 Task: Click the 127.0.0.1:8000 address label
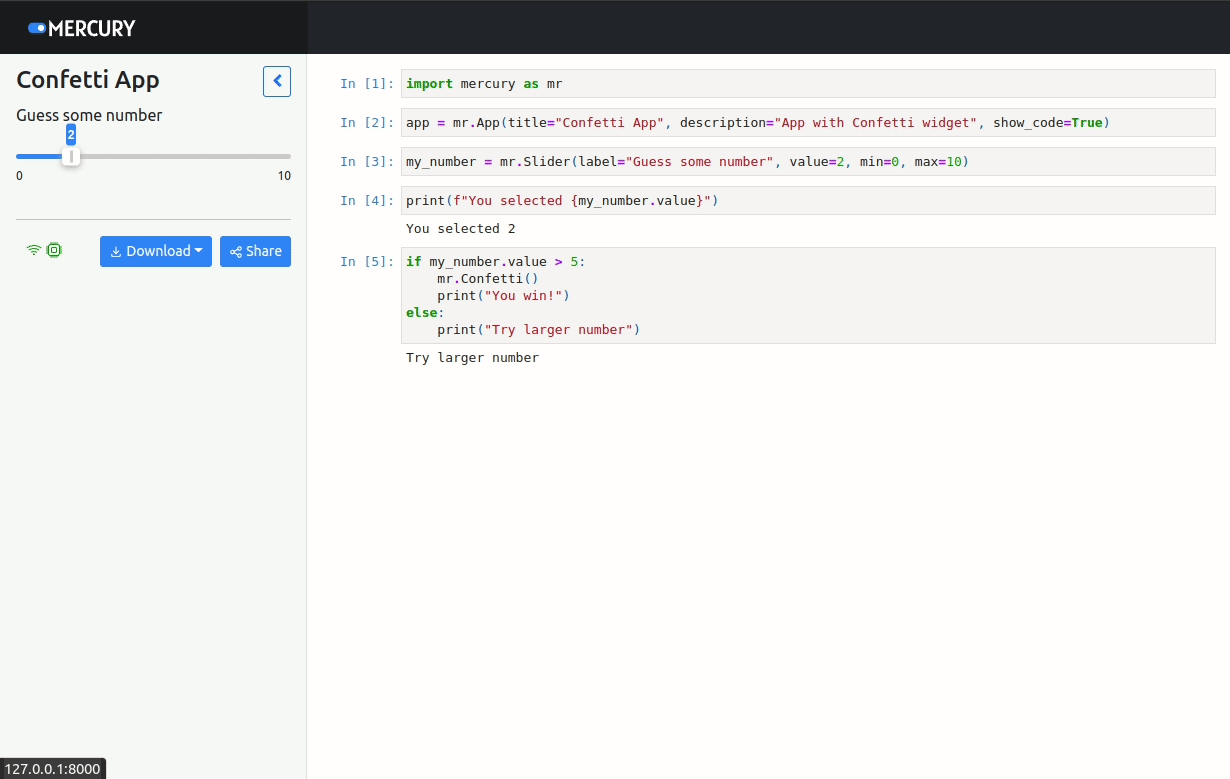click(x=52, y=768)
